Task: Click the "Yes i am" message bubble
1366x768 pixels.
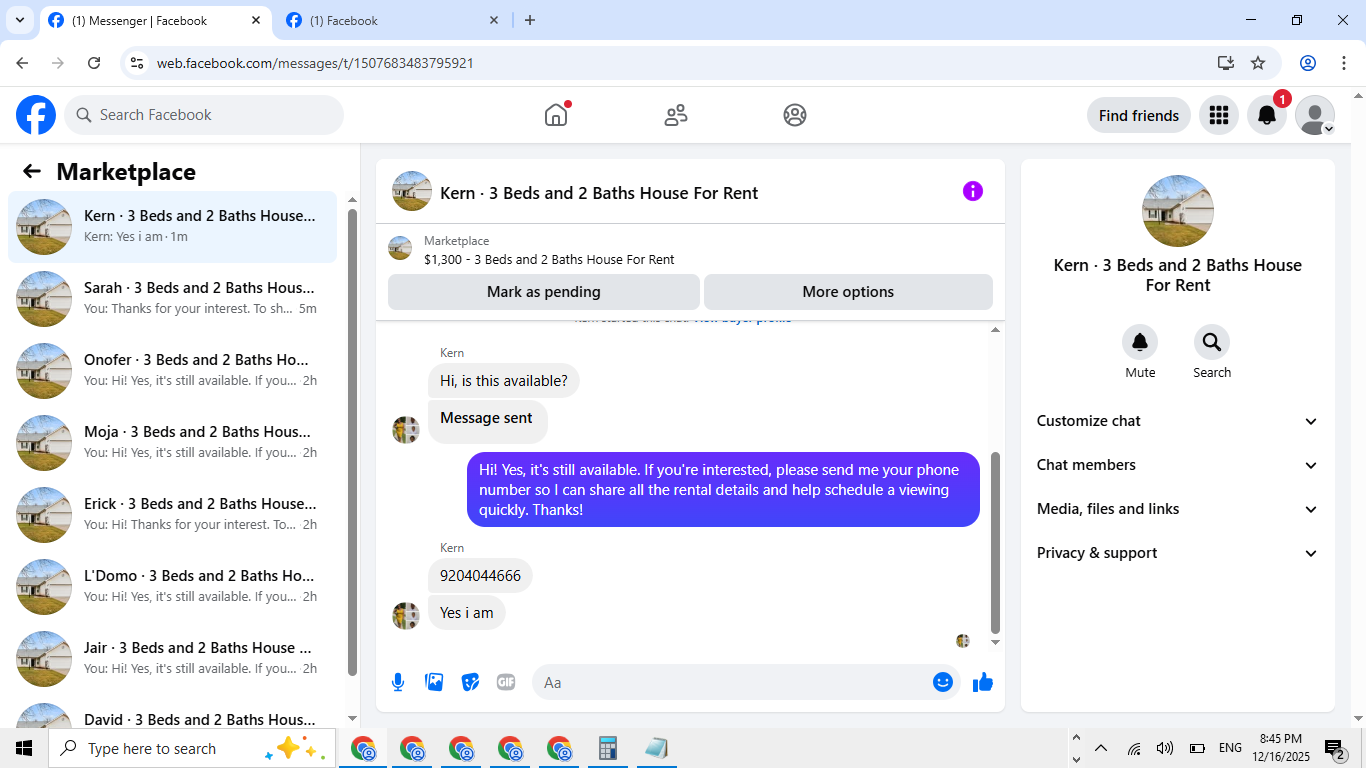Action: click(x=467, y=613)
